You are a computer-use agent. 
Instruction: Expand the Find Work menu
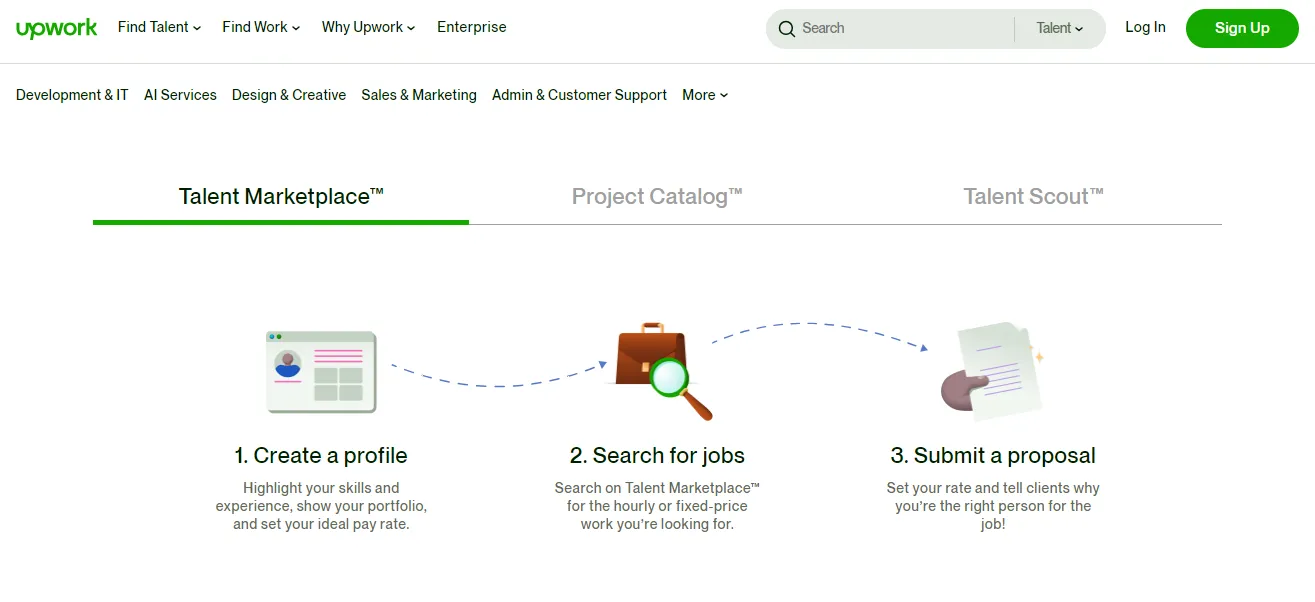261,27
